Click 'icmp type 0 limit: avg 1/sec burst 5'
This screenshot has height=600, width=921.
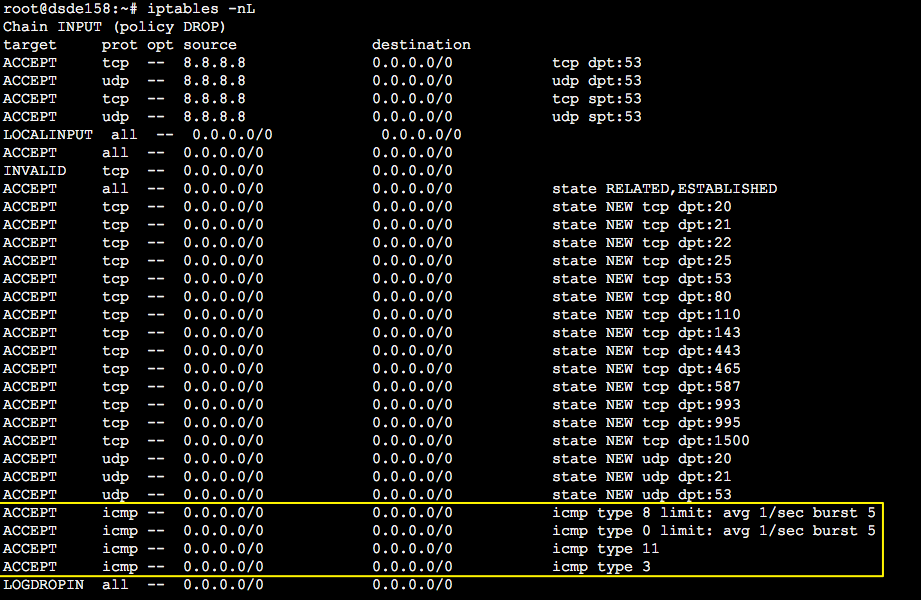pyautogui.click(x=714, y=531)
